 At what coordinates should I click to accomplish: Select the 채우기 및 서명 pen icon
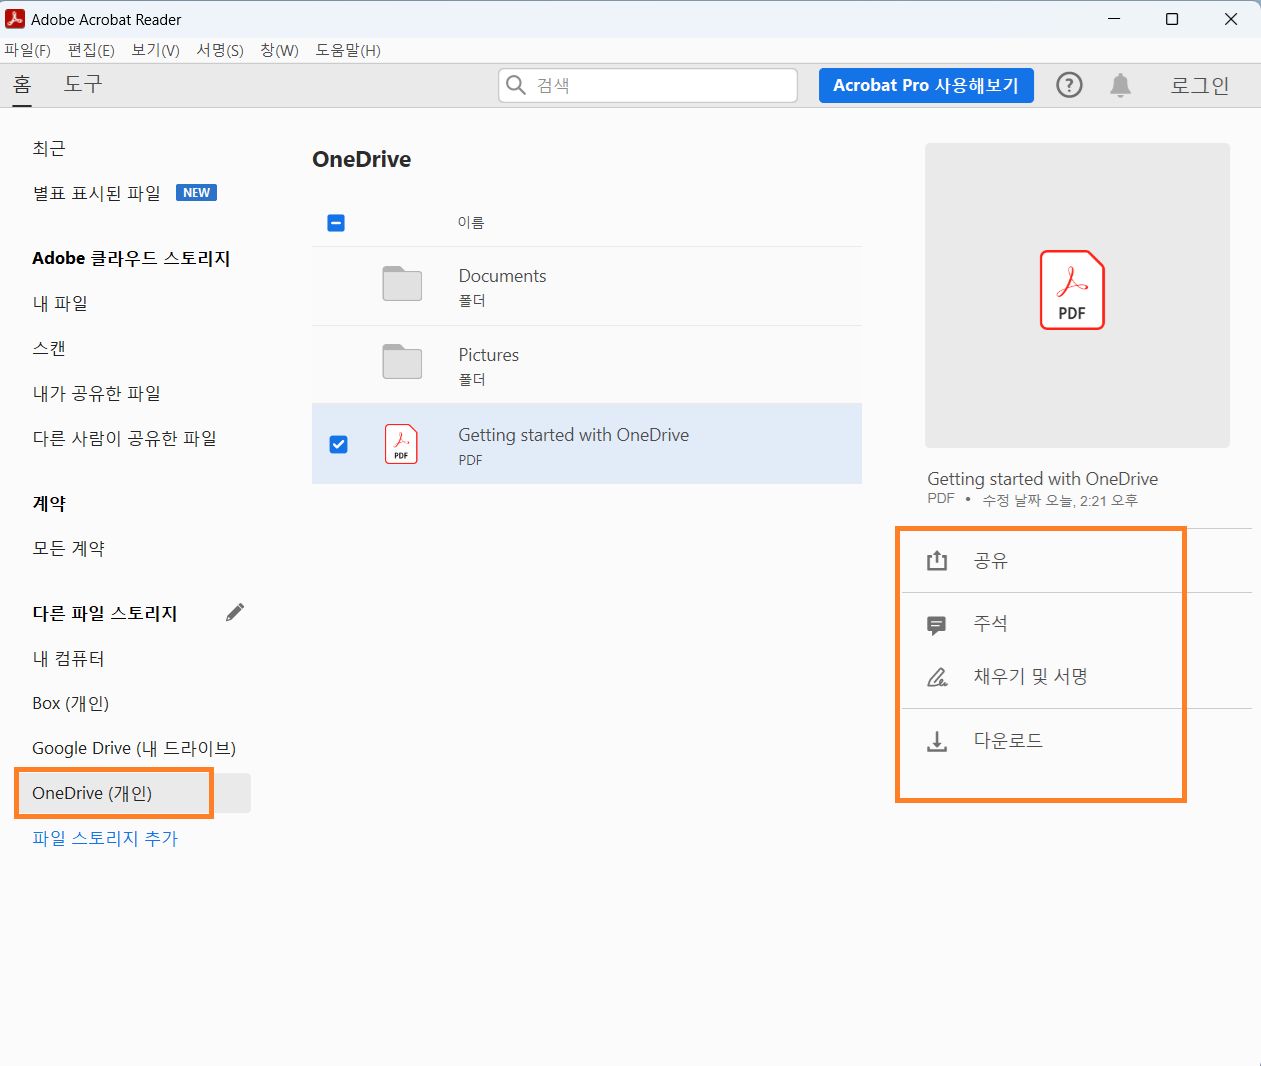point(937,676)
